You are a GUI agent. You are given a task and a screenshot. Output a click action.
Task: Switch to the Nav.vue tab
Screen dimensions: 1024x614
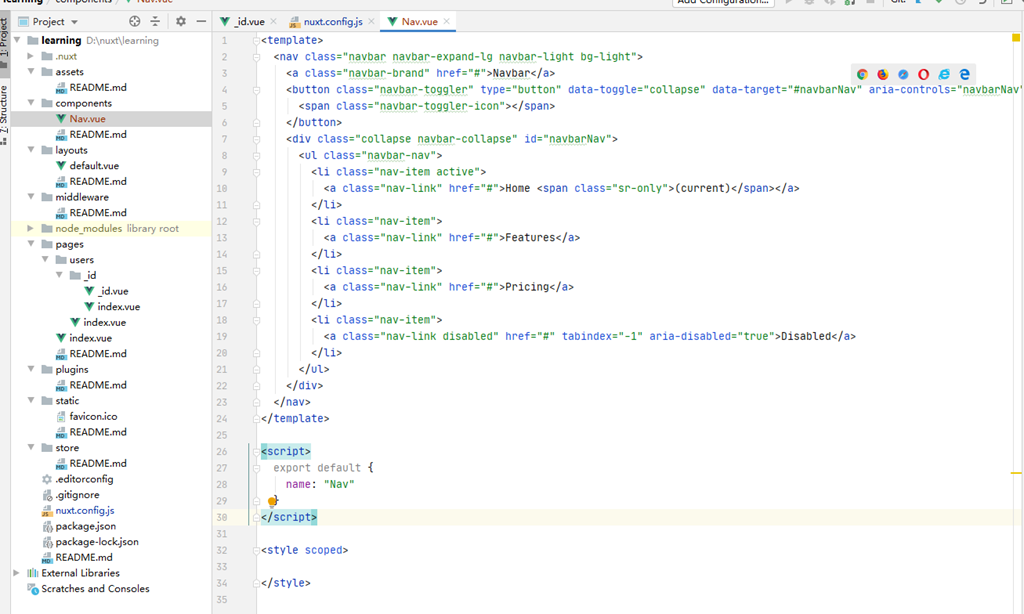(419, 22)
